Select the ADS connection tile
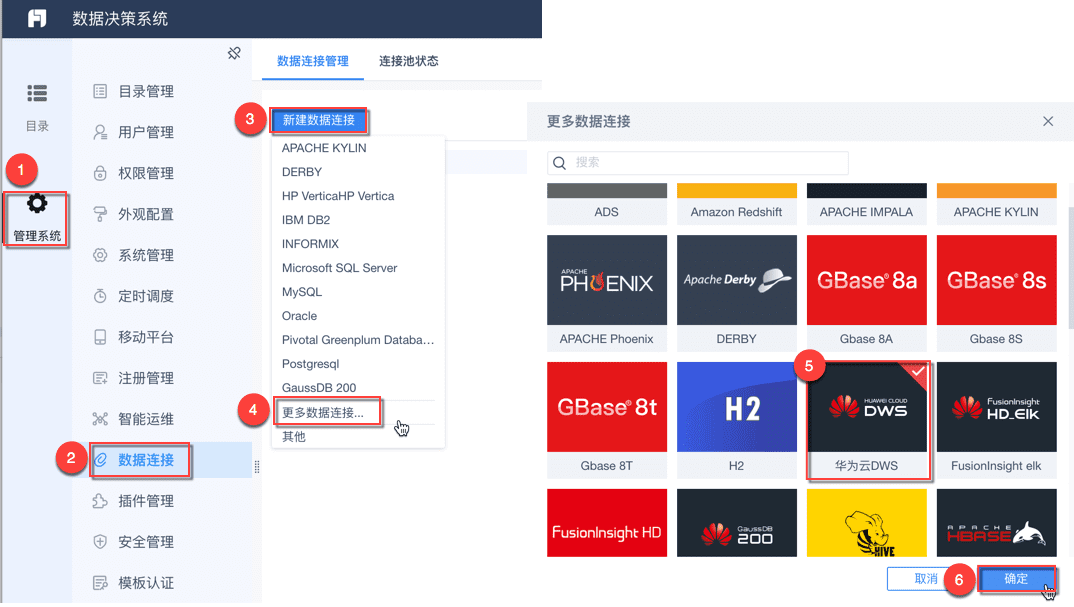The height and width of the screenshot is (607, 1074). click(607, 204)
